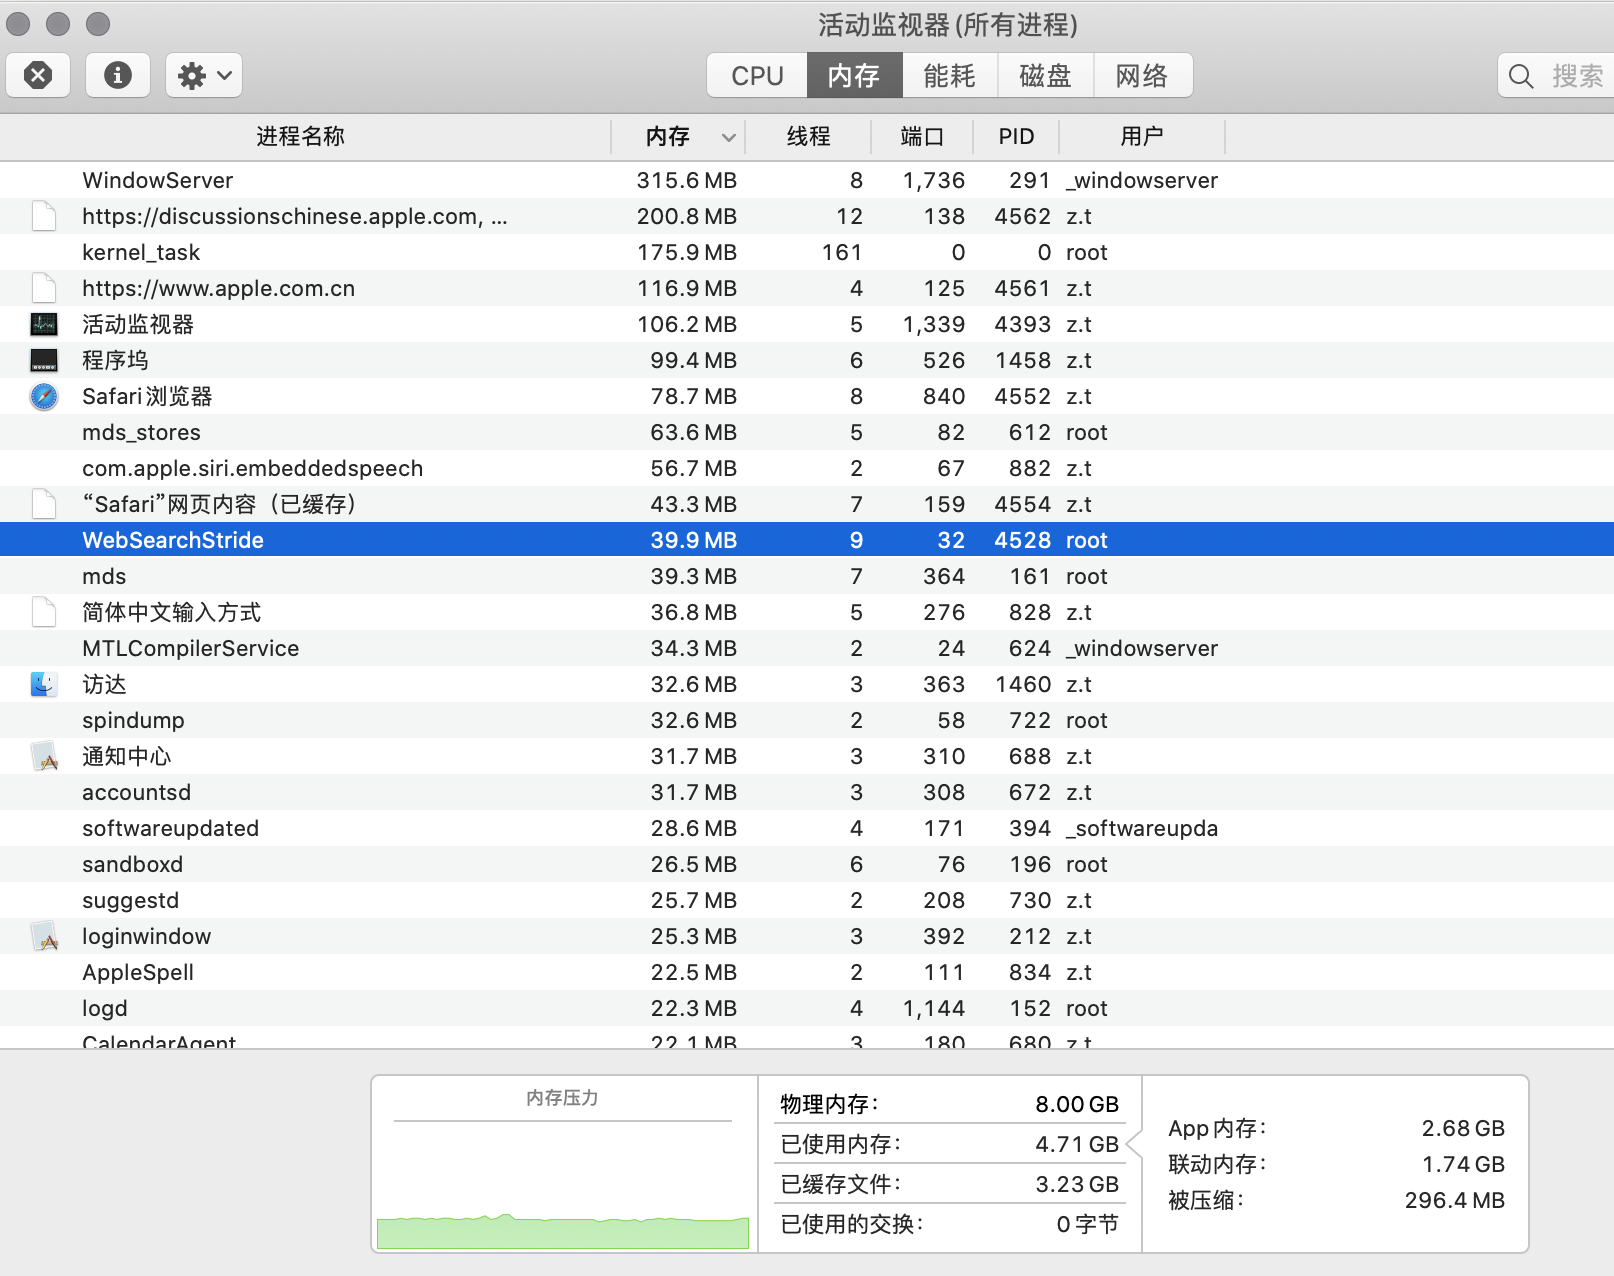This screenshot has width=1614, height=1276.
Task: Click the Notification Center (通知中心) icon
Action: tap(44, 757)
